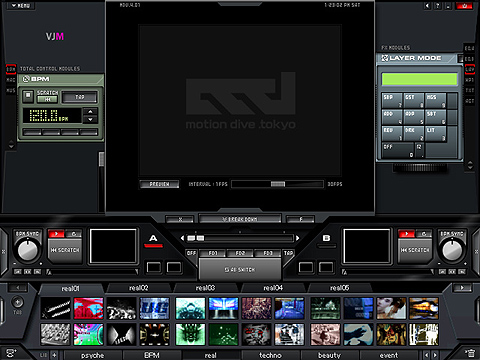Click the TAP button in BPM module
The image size is (480, 360).
pyautogui.click(x=80, y=97)
